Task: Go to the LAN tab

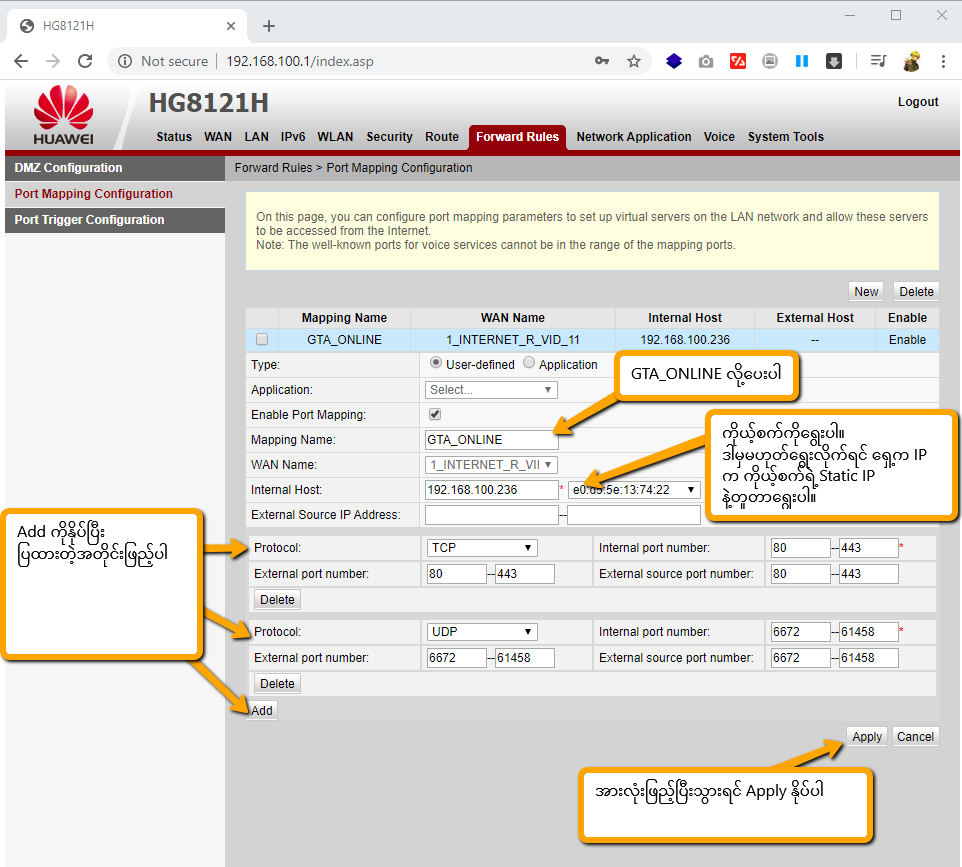Action: (x=256, y=137)
